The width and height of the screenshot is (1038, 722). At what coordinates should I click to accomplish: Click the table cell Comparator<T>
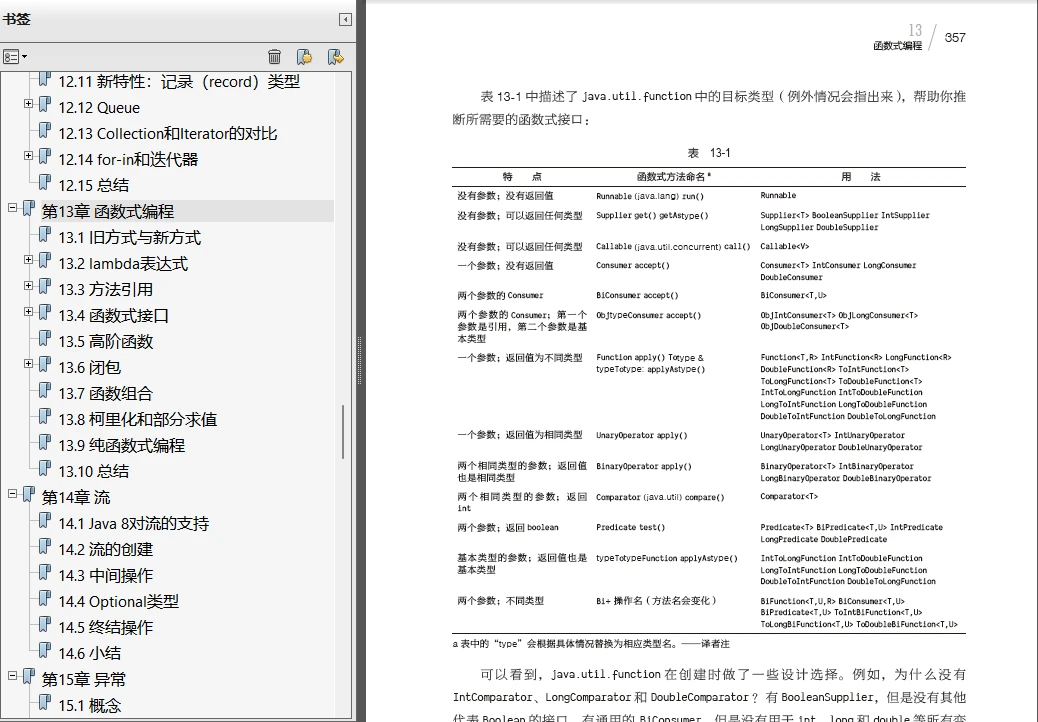788,496
